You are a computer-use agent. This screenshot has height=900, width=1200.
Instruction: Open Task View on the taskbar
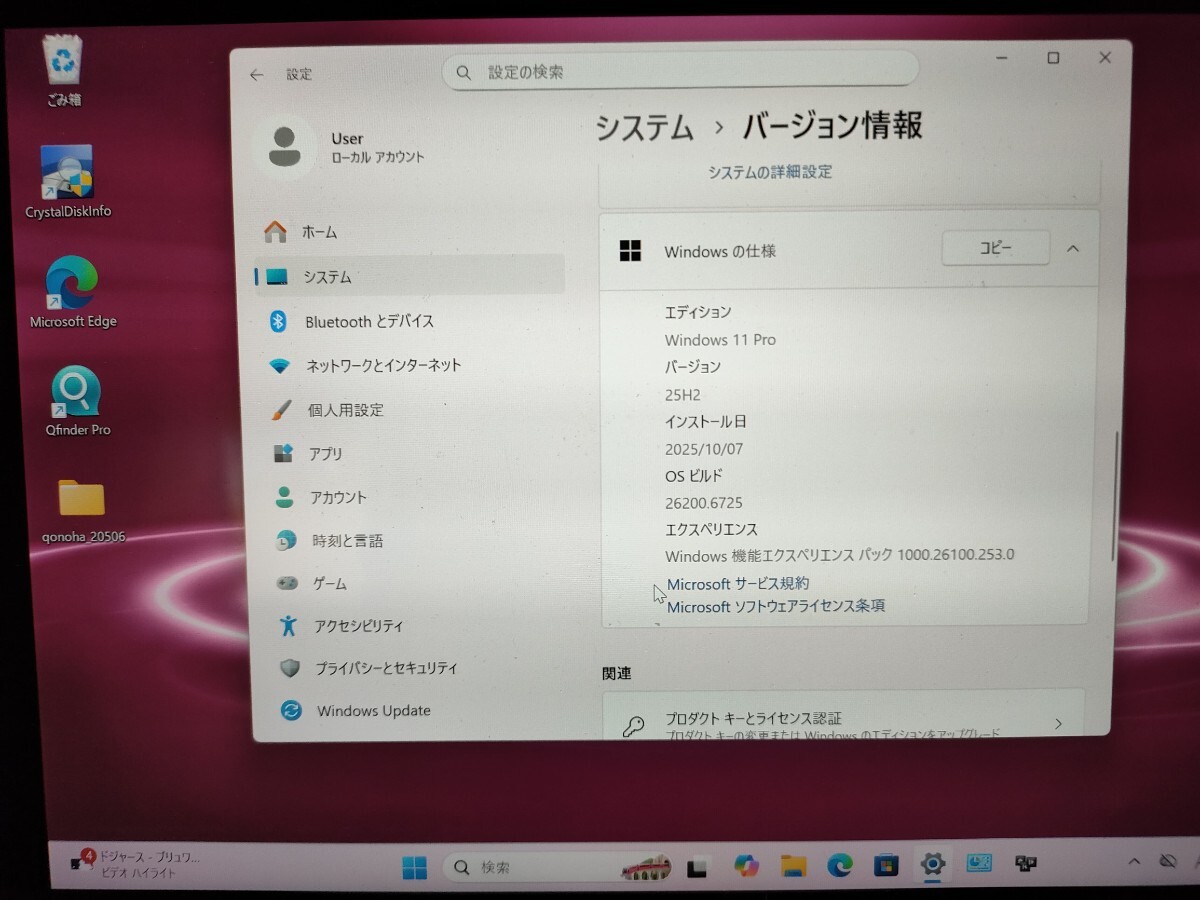click(697, 869)
